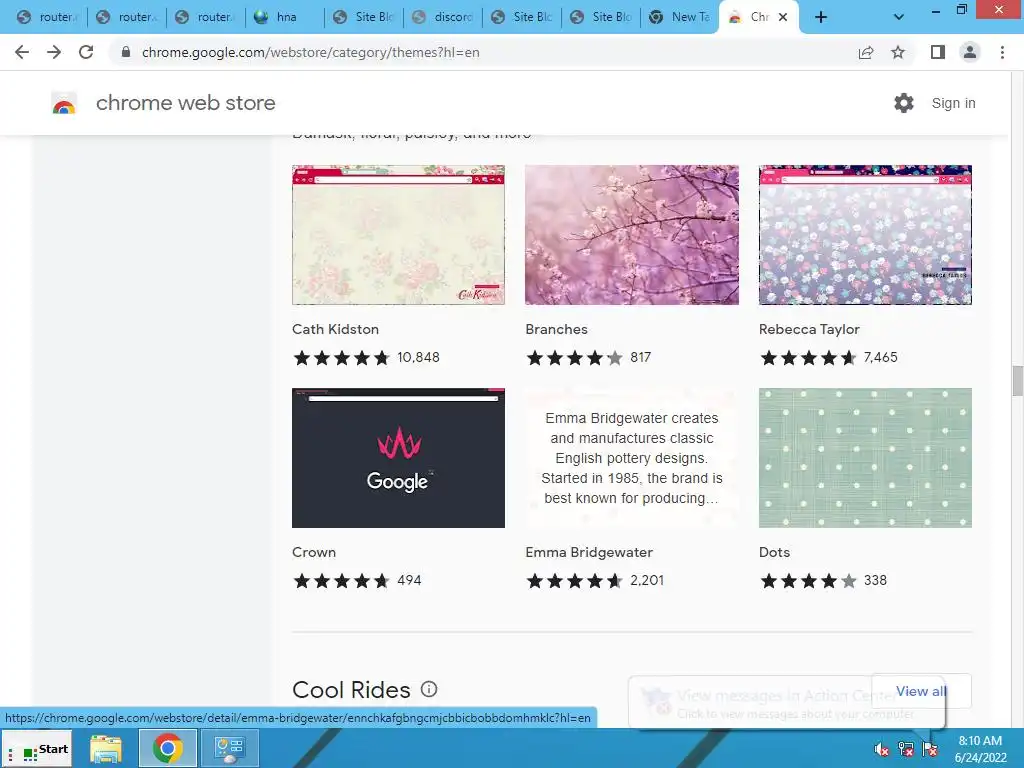Screen dimensions: 1024x768
Task: Click the Chrome taskbar icon
Action: [x=168, y=748]
